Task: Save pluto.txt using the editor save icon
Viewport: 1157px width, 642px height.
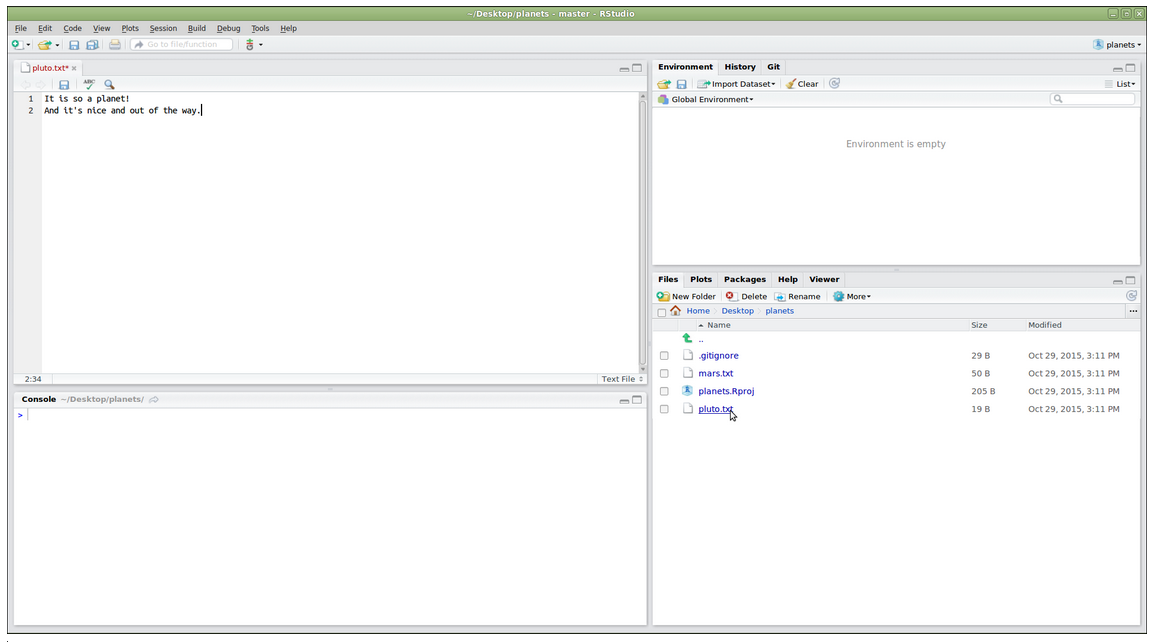Action: pyautogui.click(x=64, y=85)
